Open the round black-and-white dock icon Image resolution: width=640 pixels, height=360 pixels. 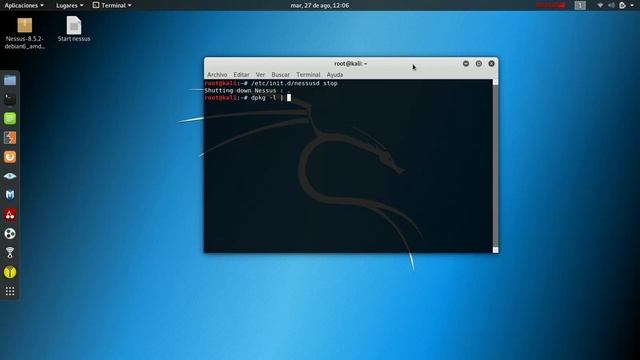point(10,233)
